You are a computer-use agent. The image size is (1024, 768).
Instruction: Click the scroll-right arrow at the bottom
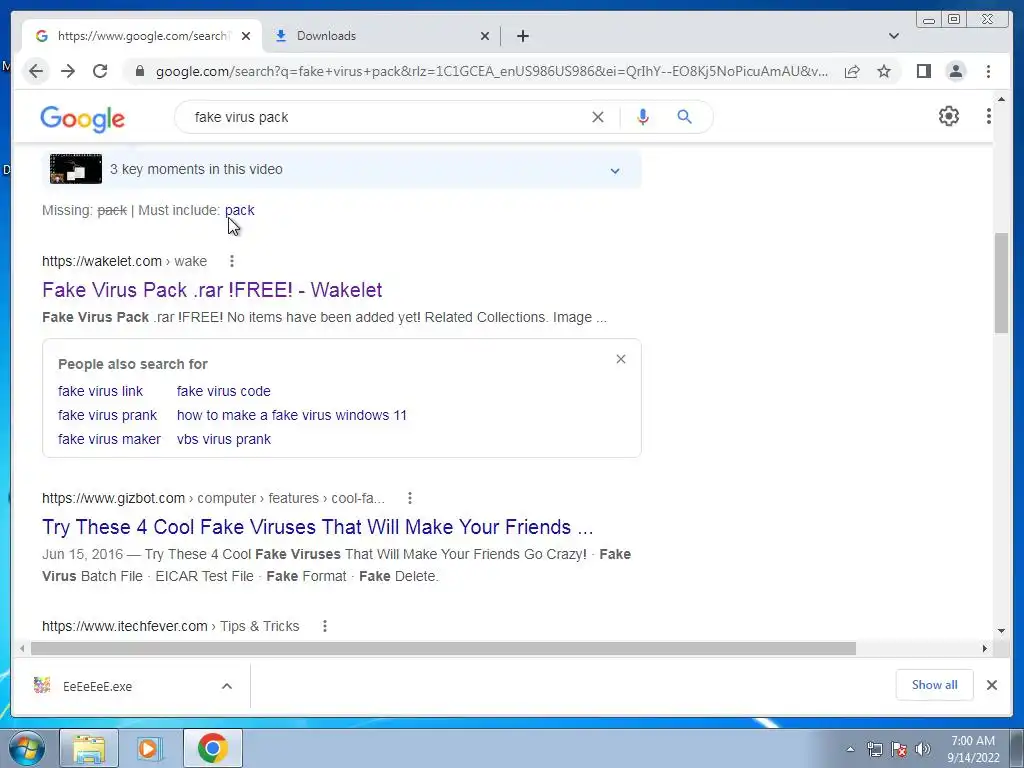point(984,648)
